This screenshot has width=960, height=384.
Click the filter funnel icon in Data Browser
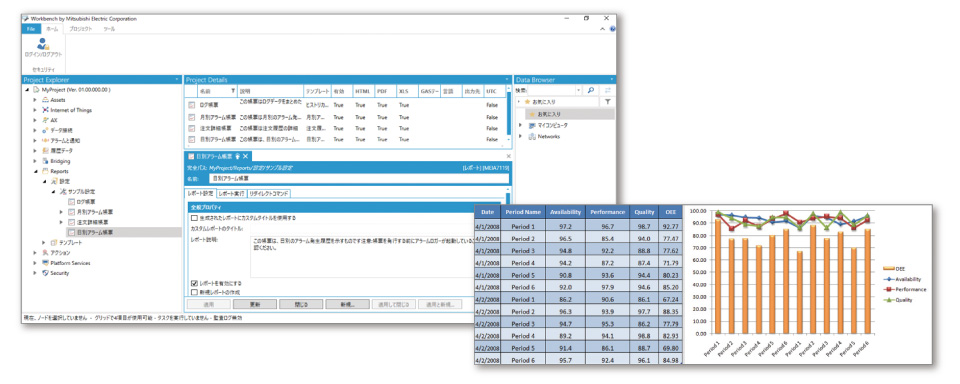(608, 102)
